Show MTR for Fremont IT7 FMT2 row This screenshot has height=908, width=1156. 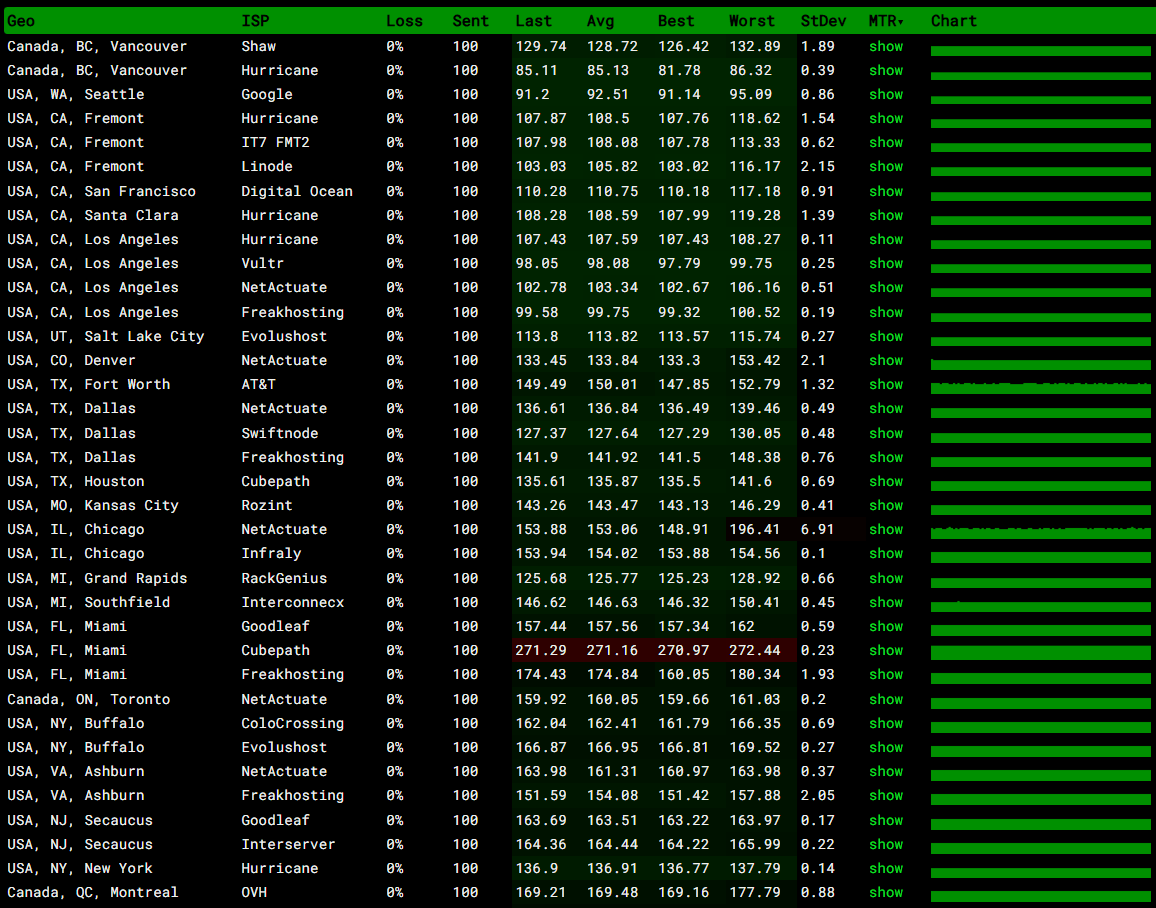click(x=885, y=143)
